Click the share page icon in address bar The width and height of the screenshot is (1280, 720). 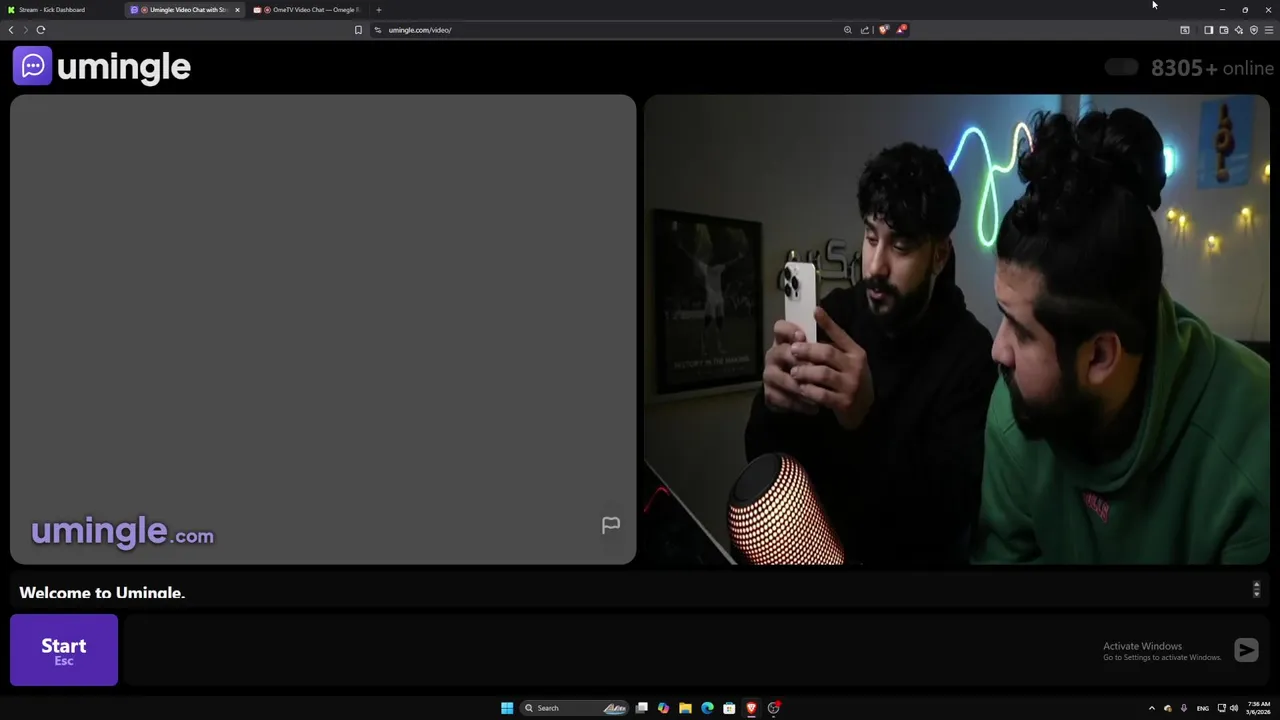pyautogui.click(x=865, y=30)
